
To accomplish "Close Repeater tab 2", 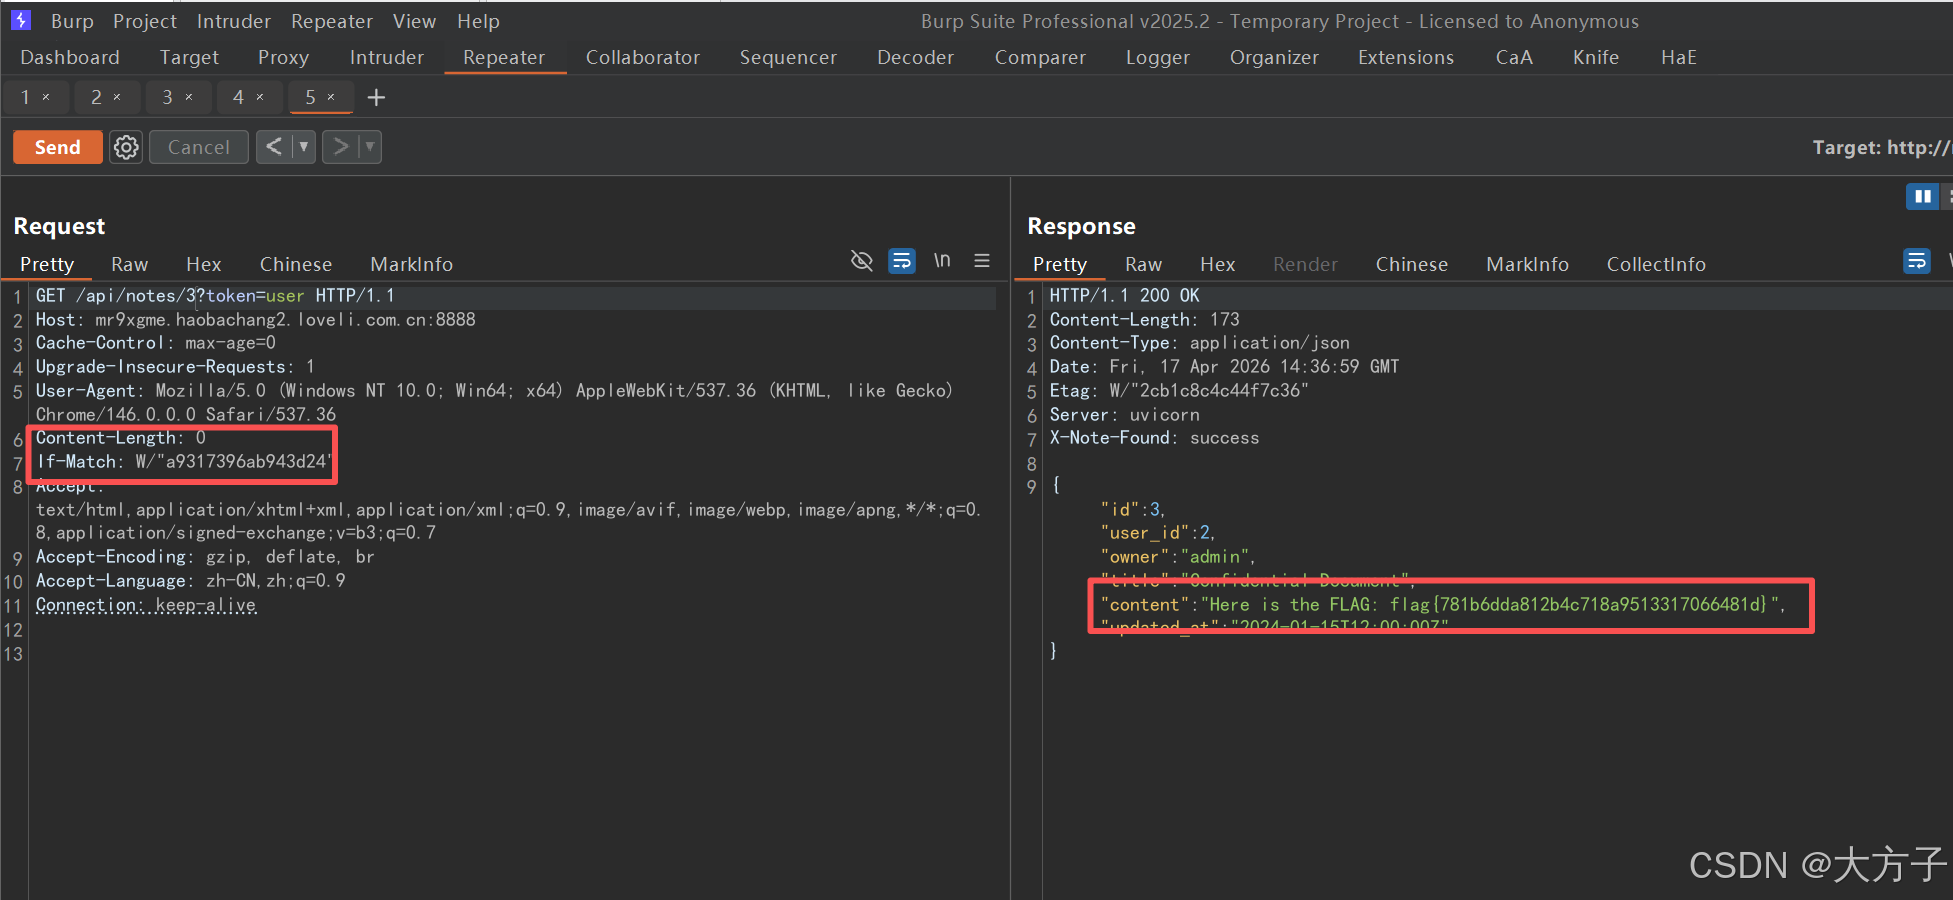I will coord(117,97).
